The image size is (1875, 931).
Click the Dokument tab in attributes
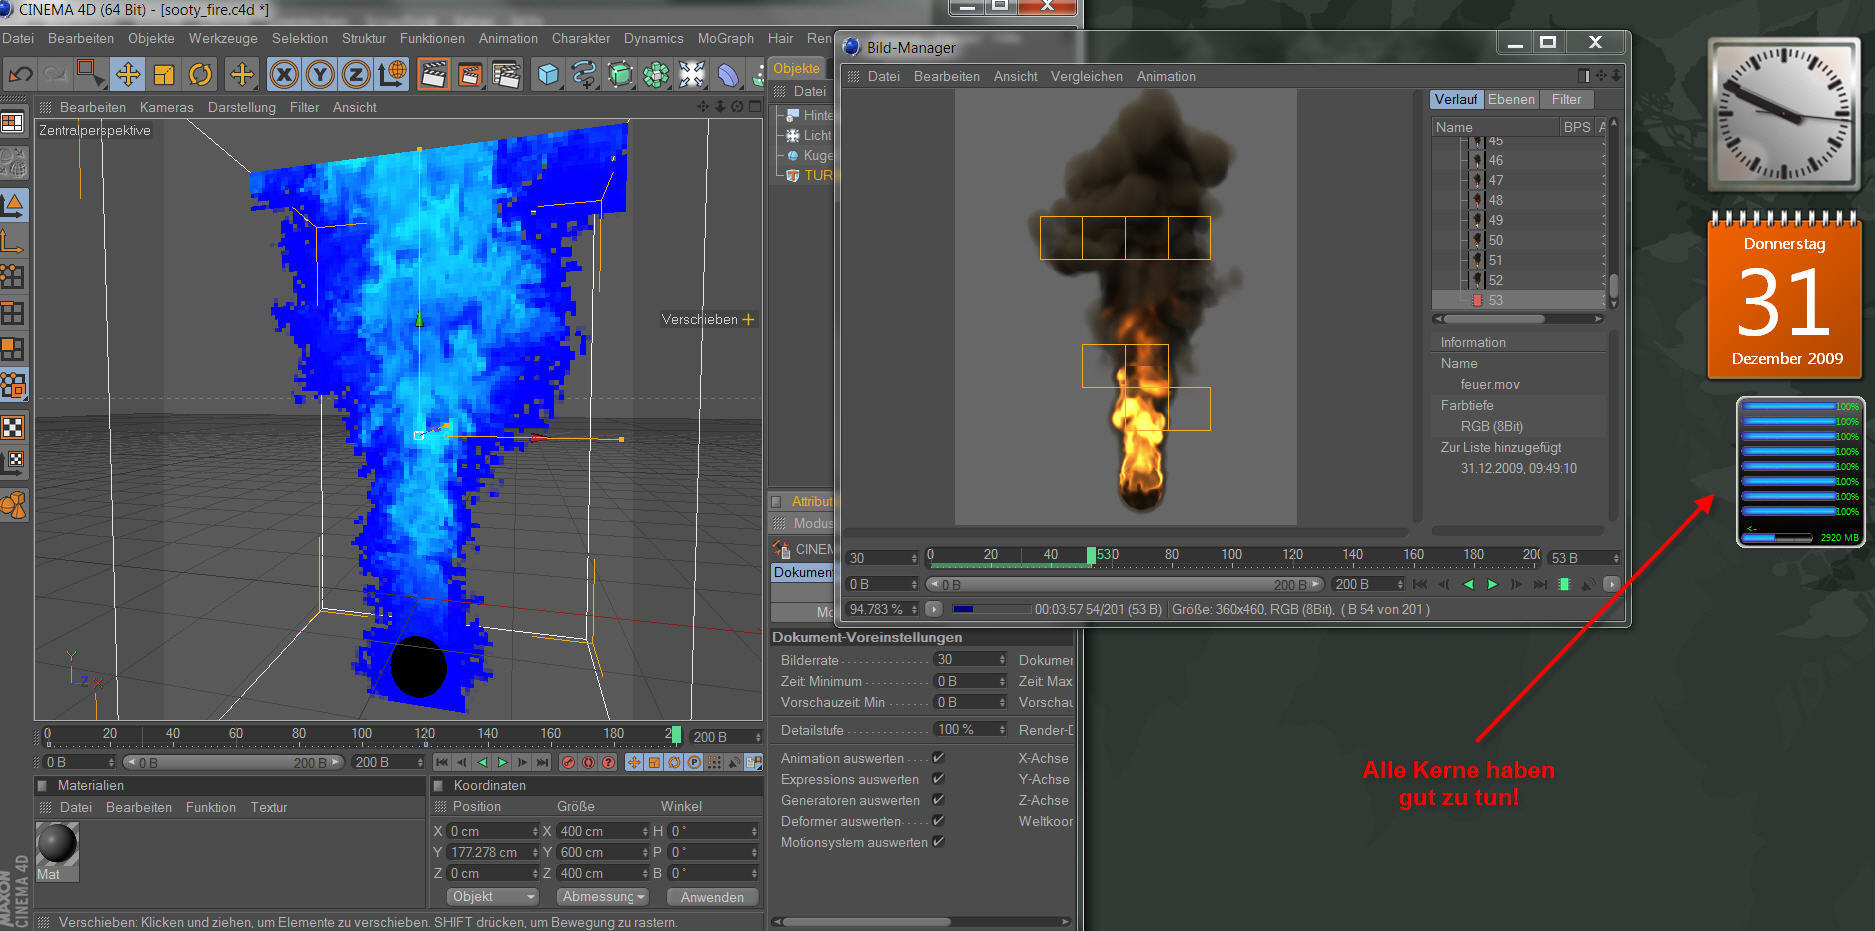tap(801, 572)
